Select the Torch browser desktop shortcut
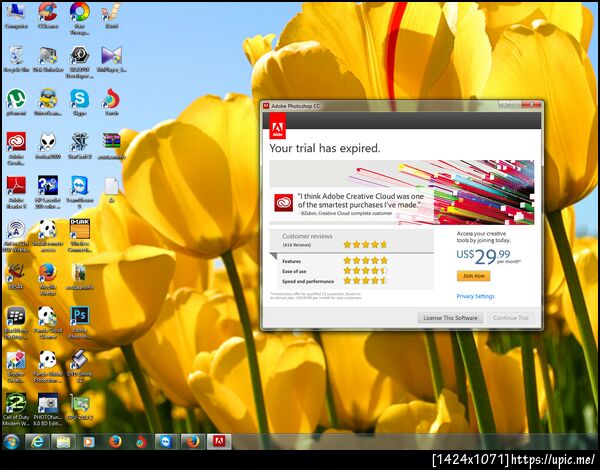Image resolution: width=600 pixels, height=470 pixels. click(111, 103)
